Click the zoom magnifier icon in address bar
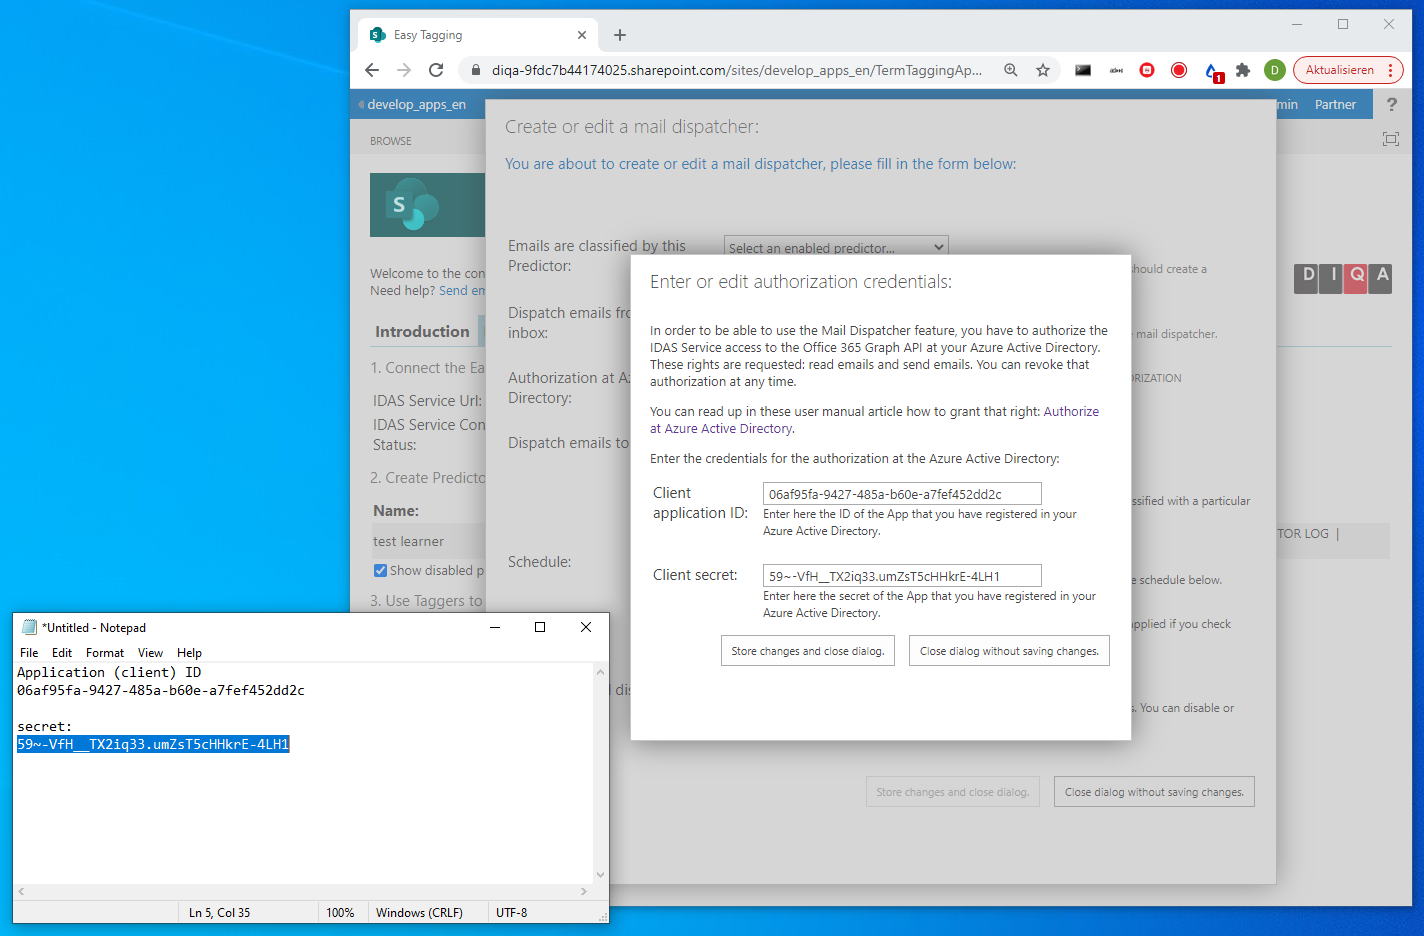 (x=1011, y=70)
